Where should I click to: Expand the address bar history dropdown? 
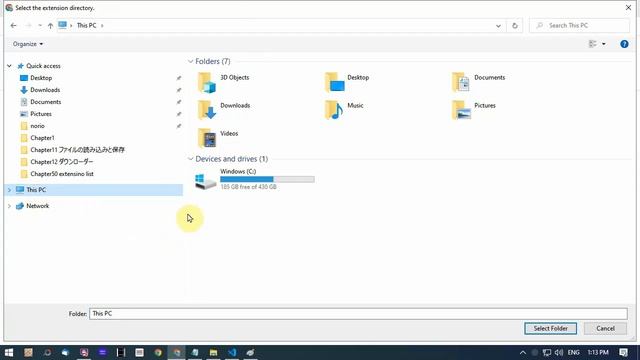(x=498, y=26)
